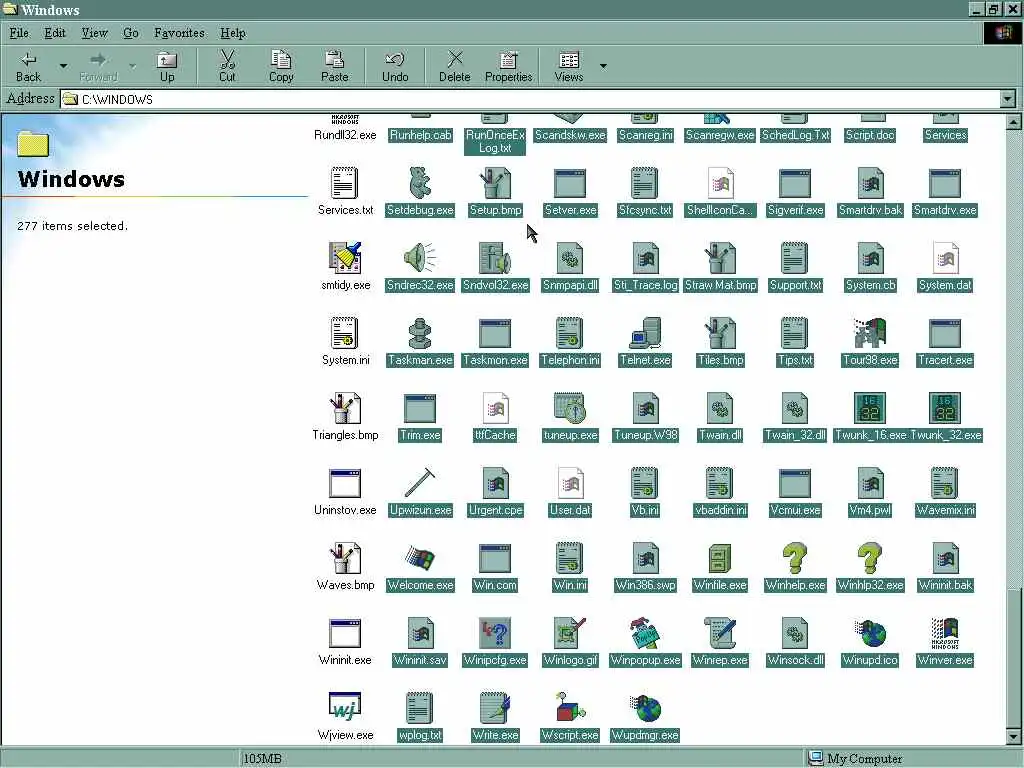The image size is (1024, 768).
Task: Open the Back history dropdown arrow
Action: pos(63,66)
